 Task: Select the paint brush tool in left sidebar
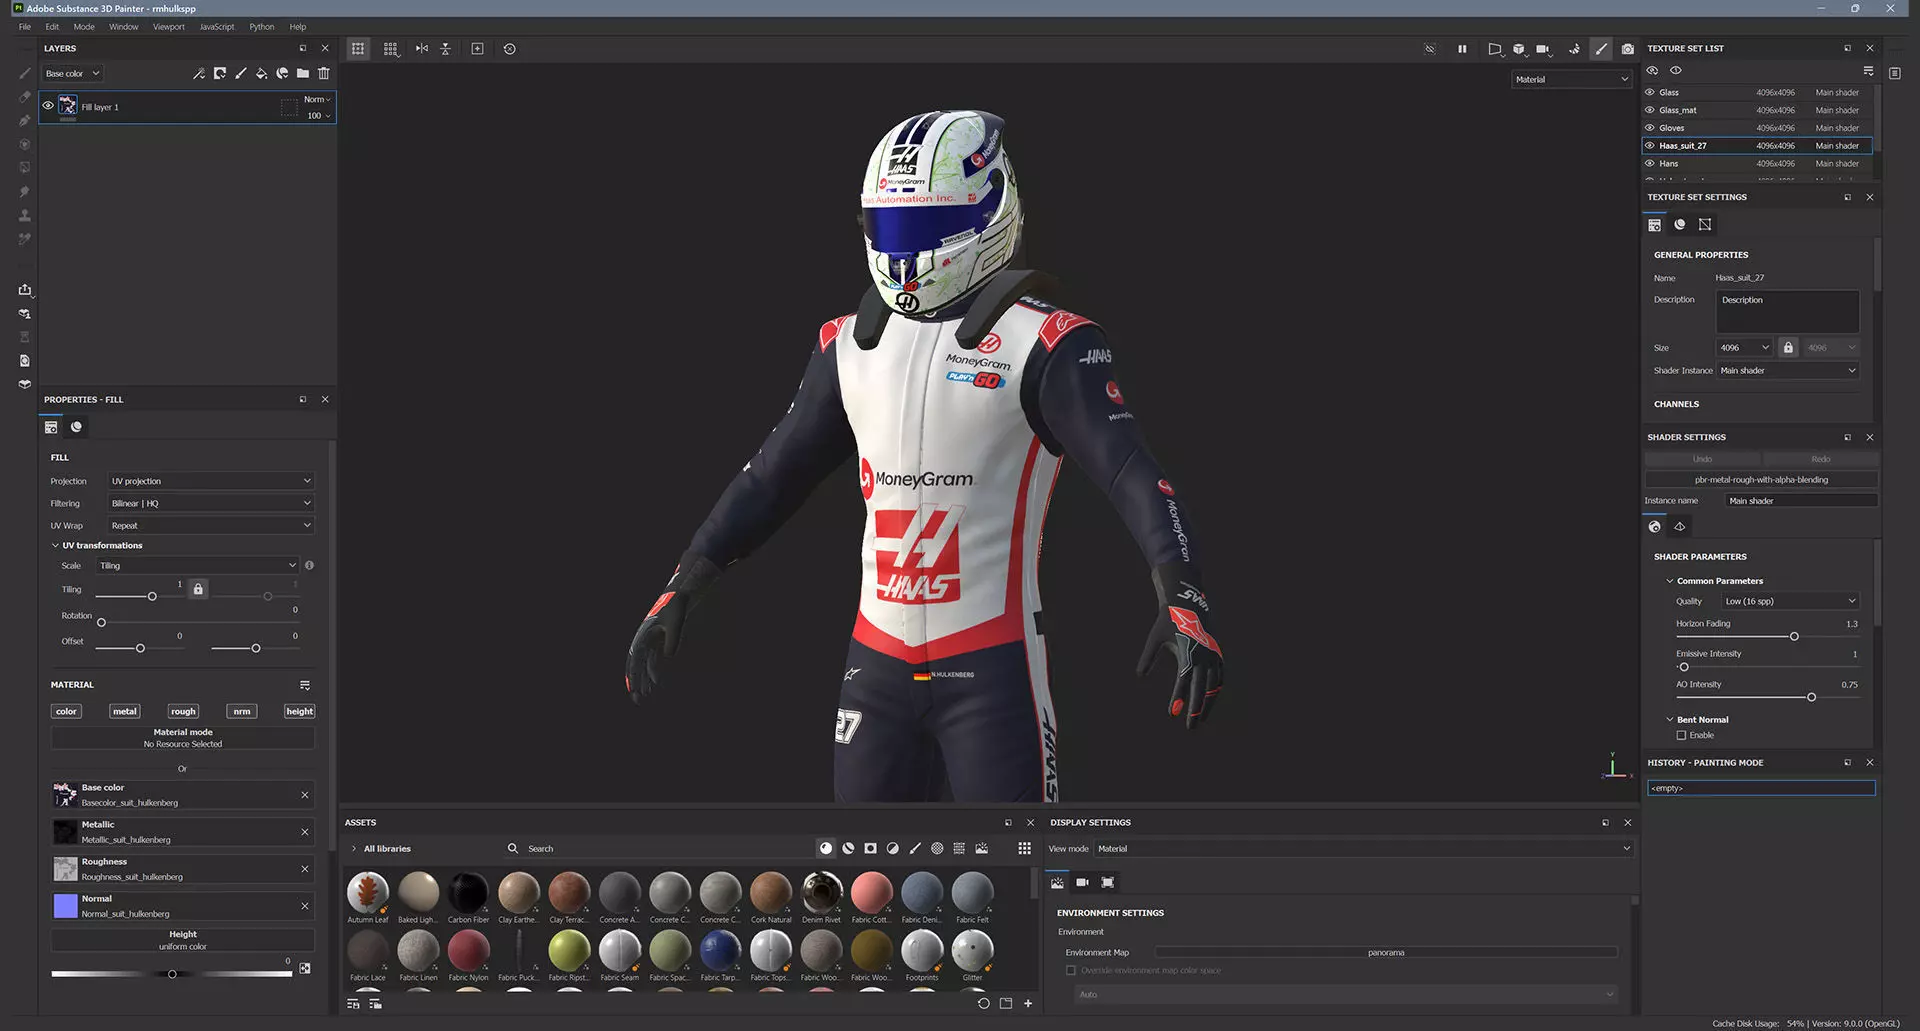point(25,73)
